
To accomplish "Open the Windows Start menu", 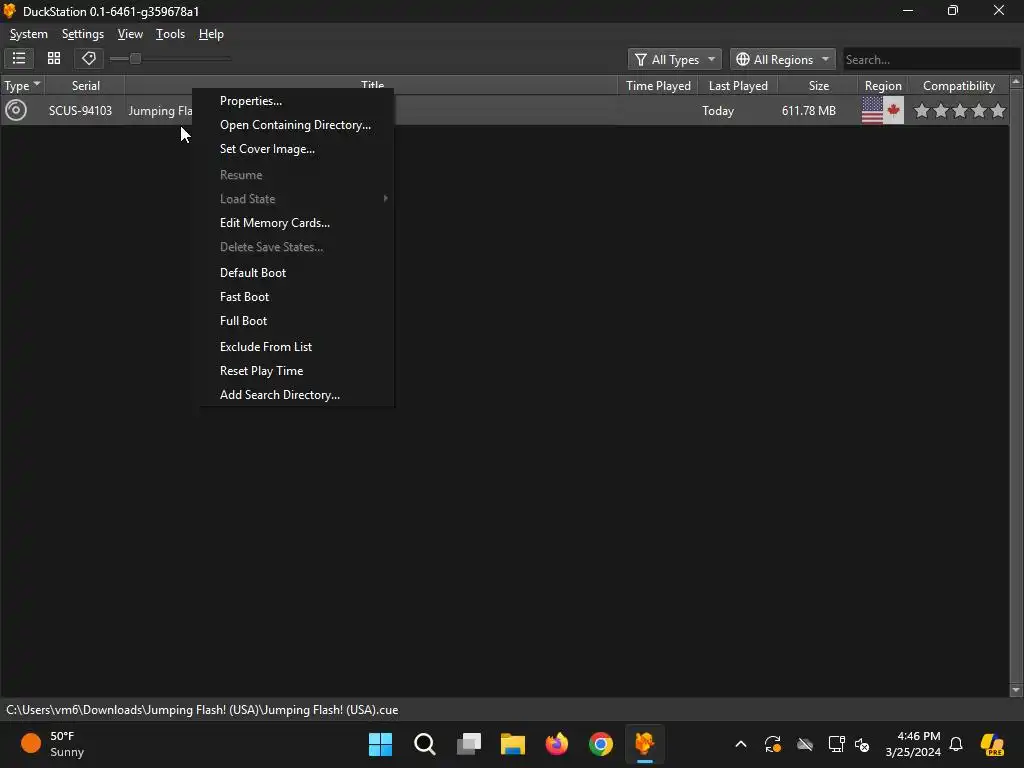I will (x=380, y=744).
